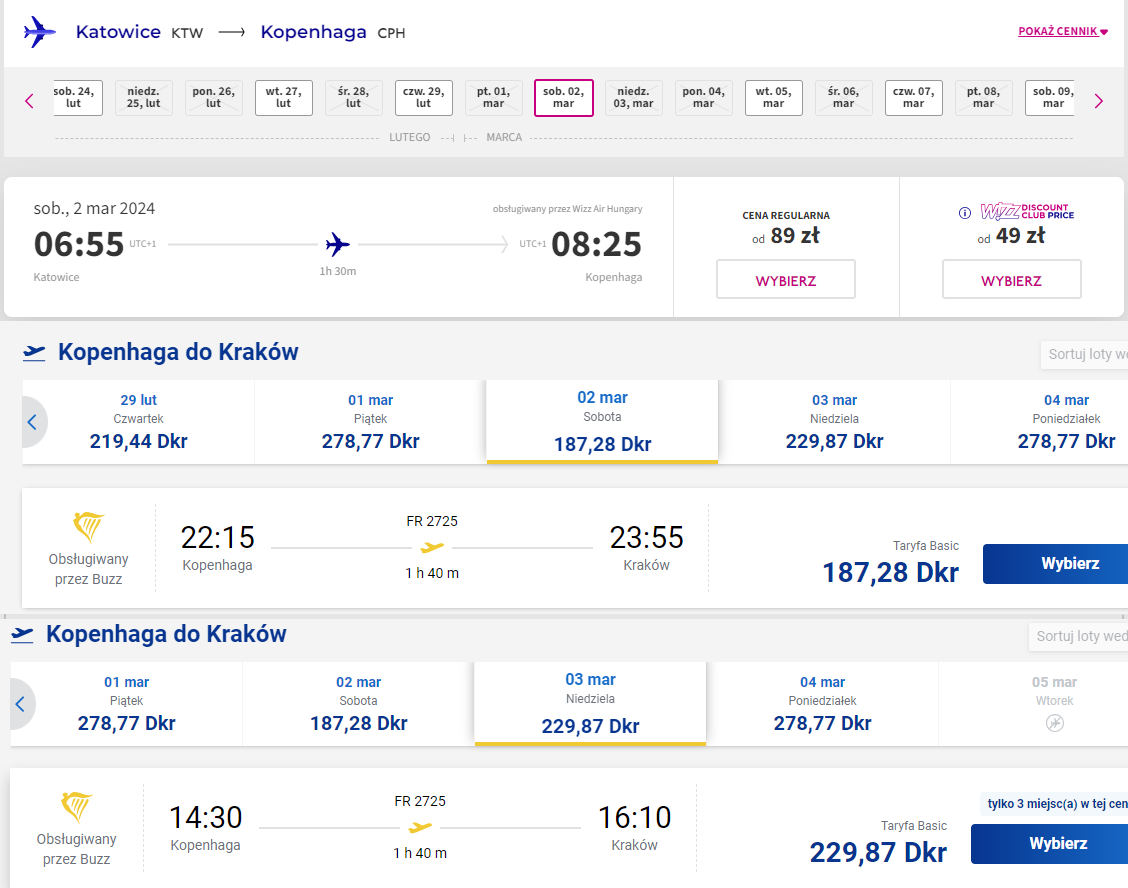Click 'tylko 3 miejsc(a) w tej cenie' notice
Image resolution: width=1128 pixels, height=888 pixels.
(1054, 804)
